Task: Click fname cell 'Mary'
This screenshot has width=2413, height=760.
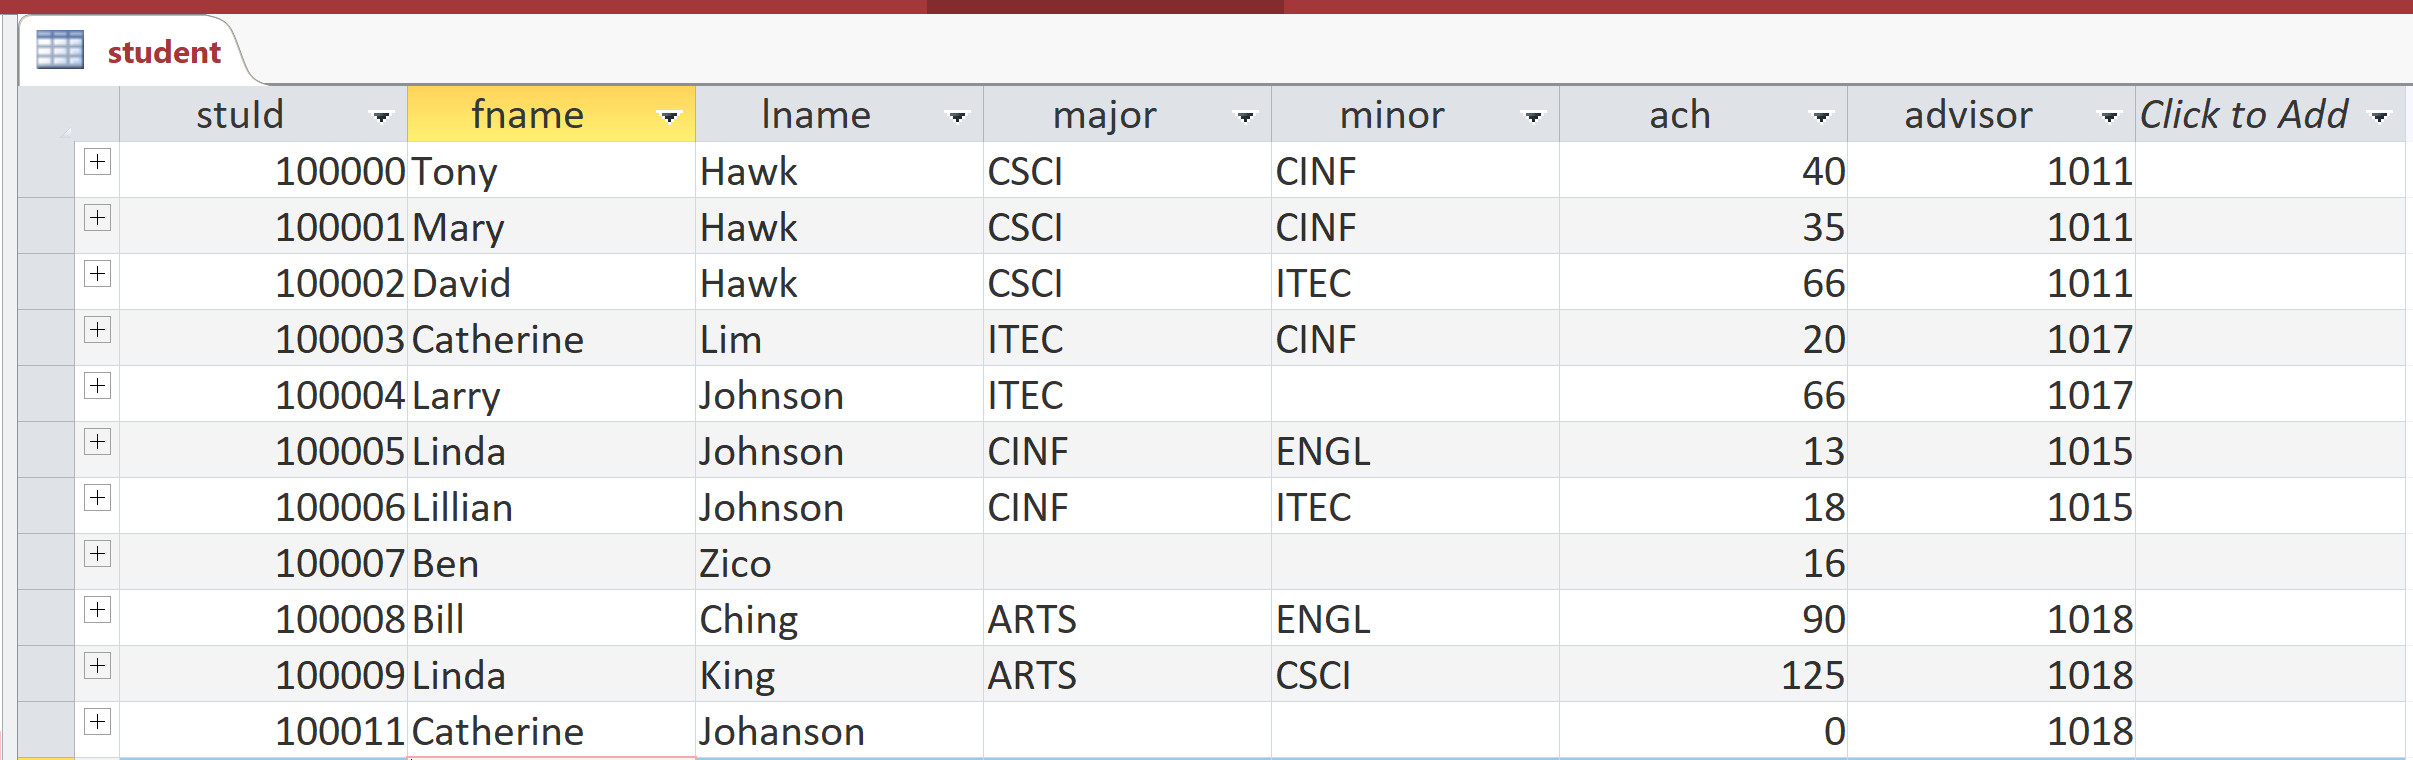Action: pyautogui.click(x=551, y=226)
